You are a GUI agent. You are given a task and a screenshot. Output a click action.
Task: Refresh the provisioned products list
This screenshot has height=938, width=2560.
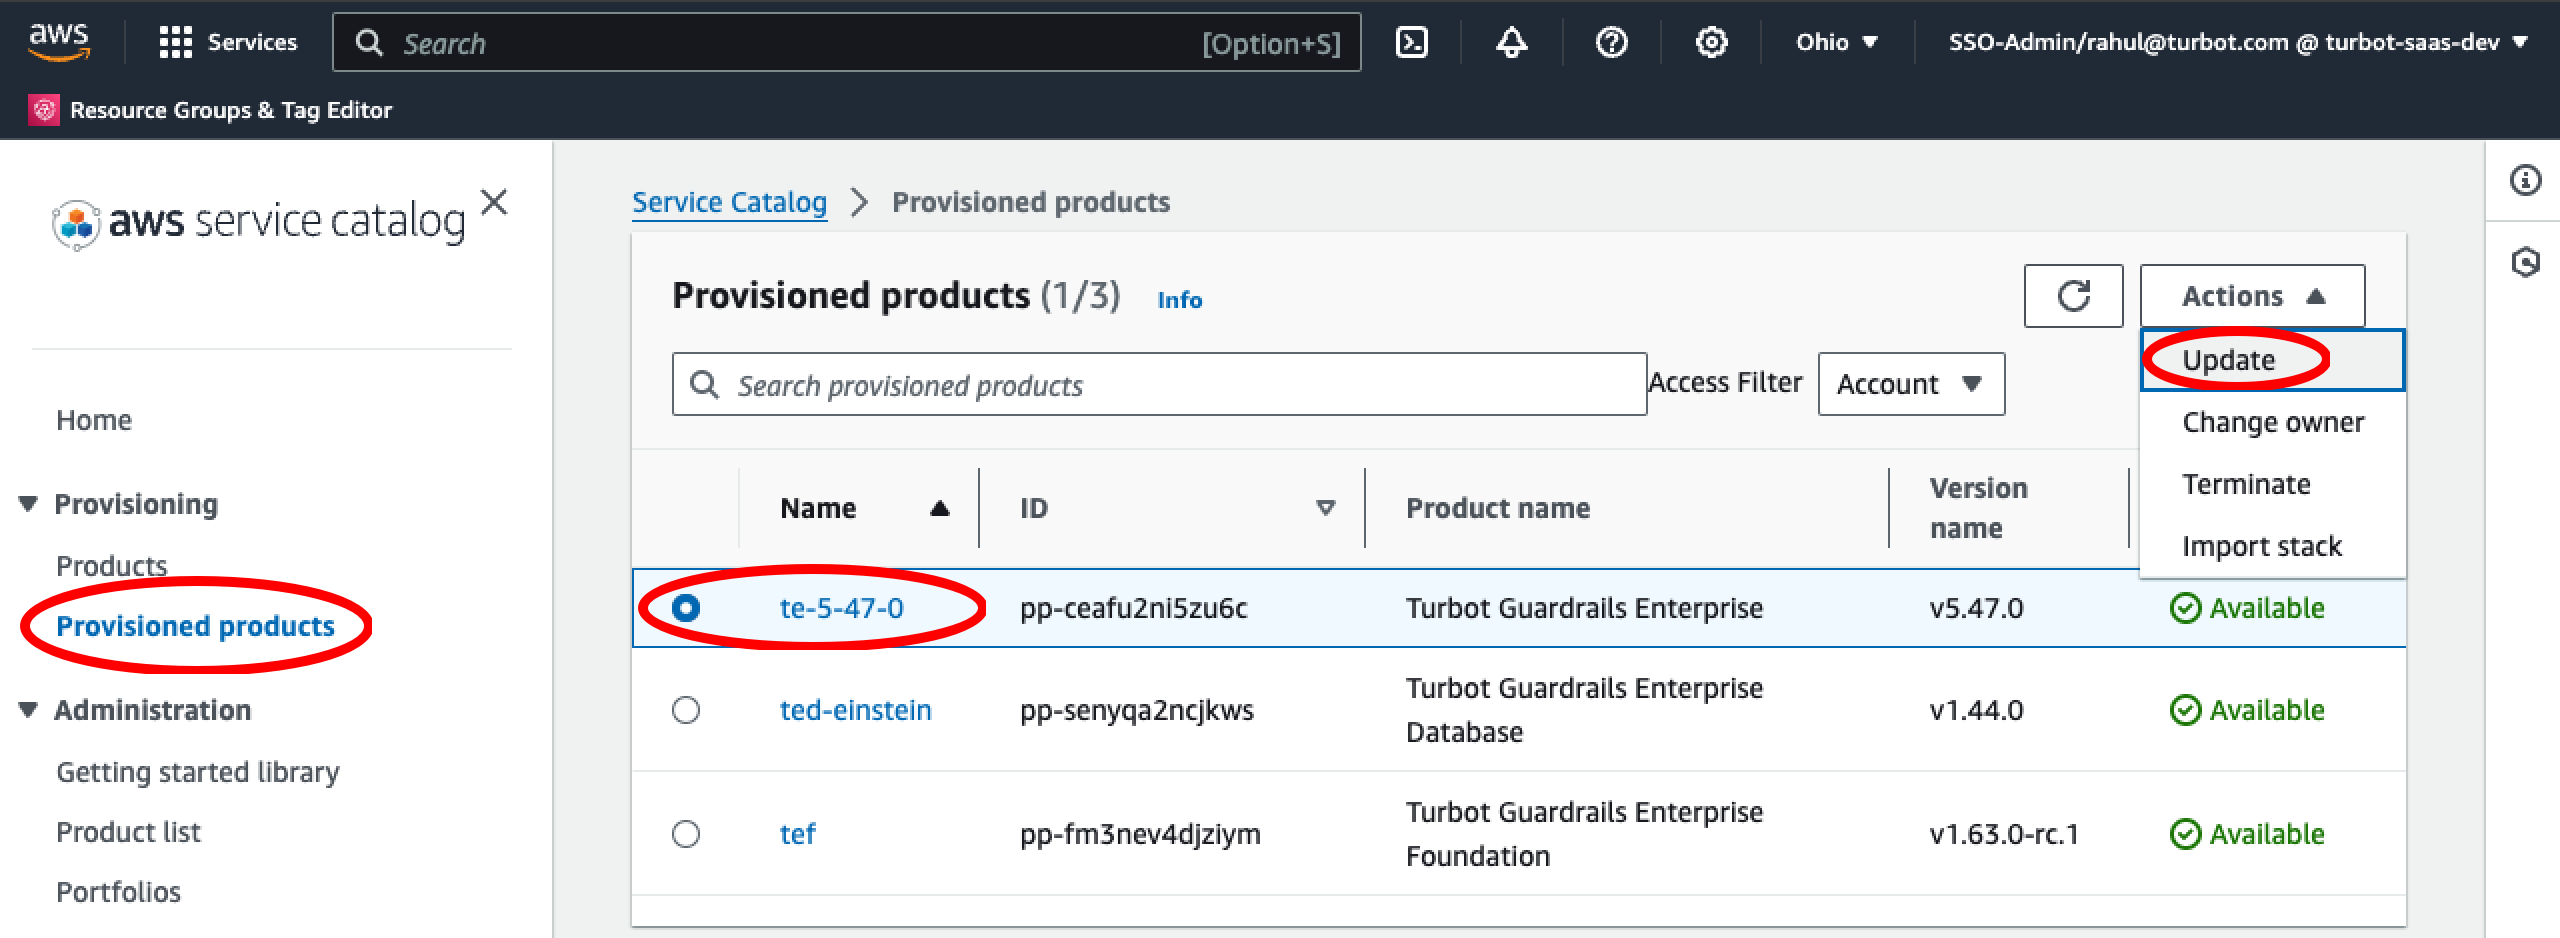click(2073, 296)
